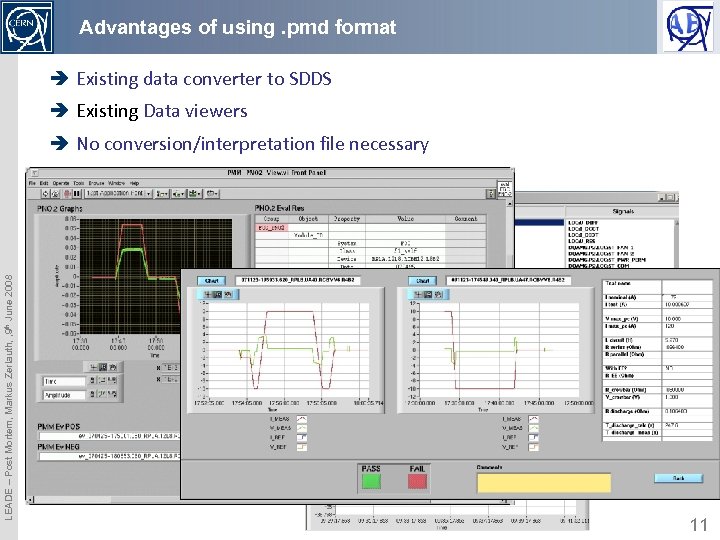The image size is (720, 540).
Task: Click the Value column header in Eval Res table
Action: [405, 219]
